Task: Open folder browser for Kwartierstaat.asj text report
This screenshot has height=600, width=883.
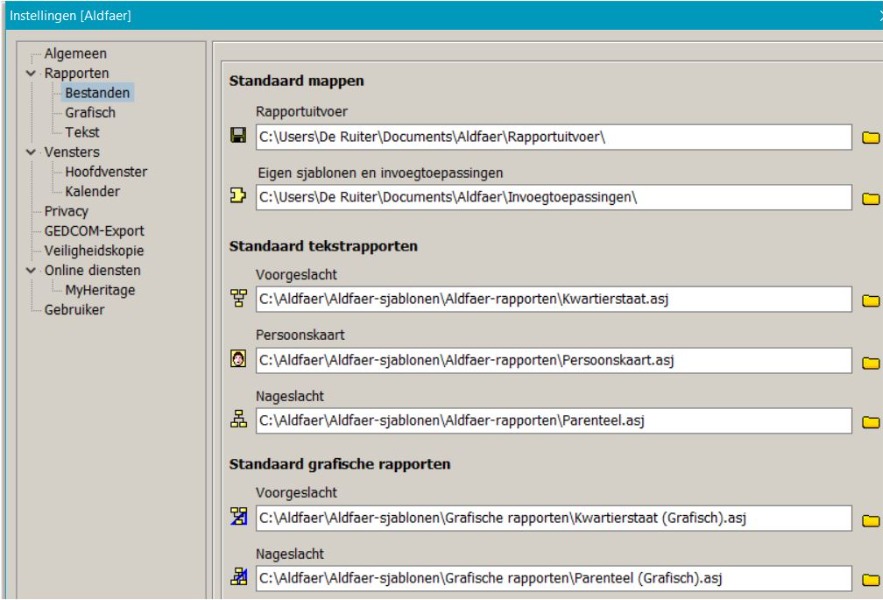Action: coord(870,299)
